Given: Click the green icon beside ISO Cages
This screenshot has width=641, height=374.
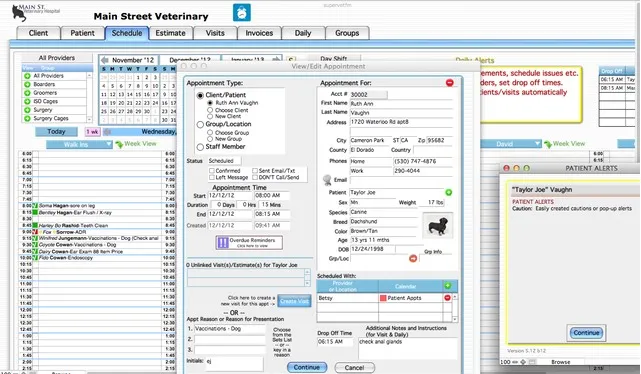Looking at the screenshot, I should (x=27, y=101).
